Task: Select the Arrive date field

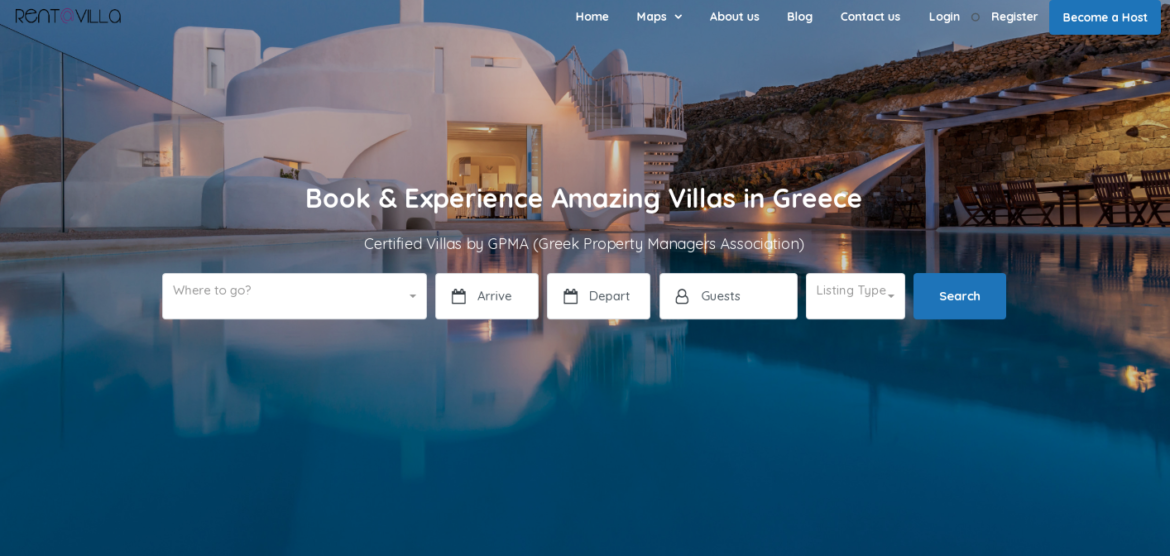Action: point(487,296)
